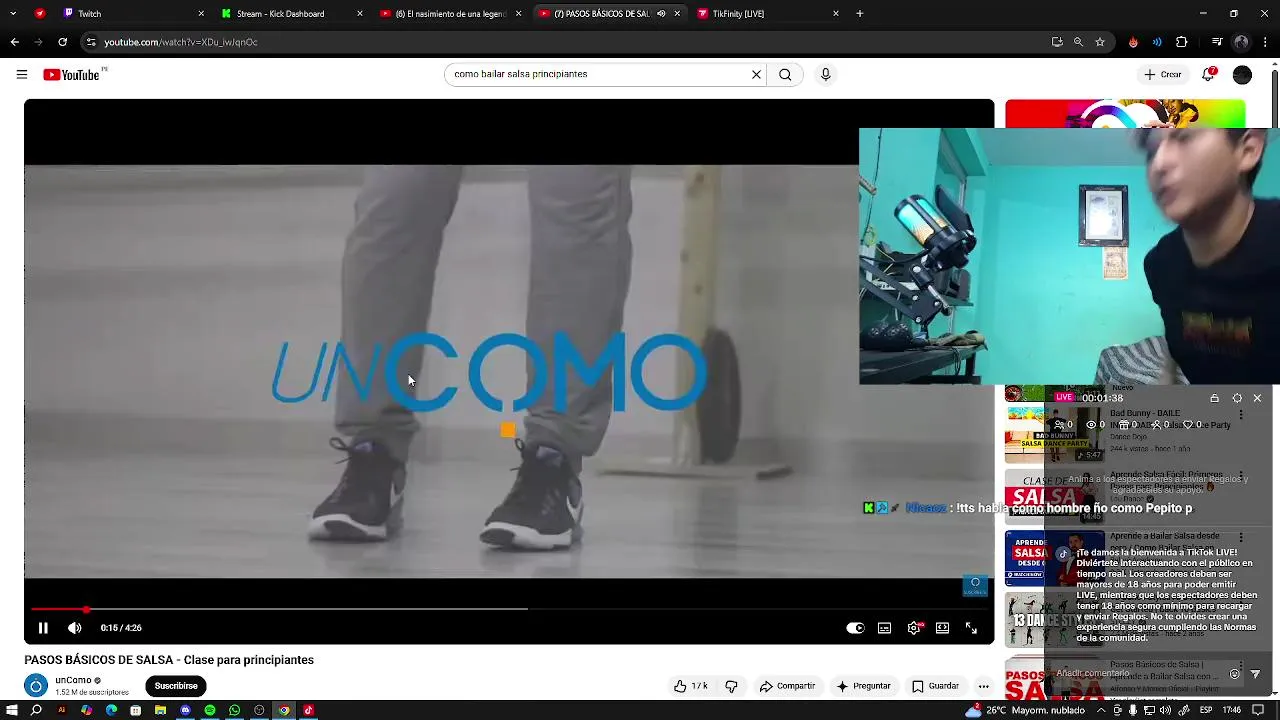Dislike the video with thumbs down

pyautogui.click(x=731, y=686)
